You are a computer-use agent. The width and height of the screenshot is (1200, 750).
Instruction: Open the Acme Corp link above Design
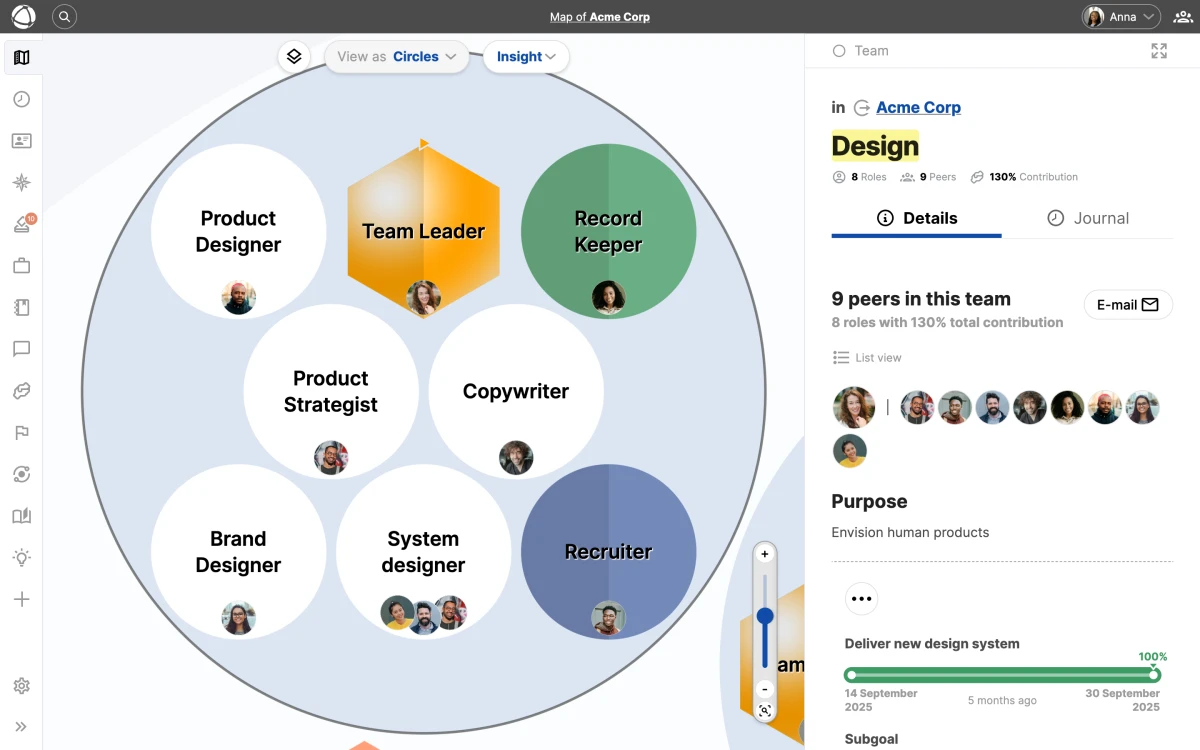coord(918,107)
